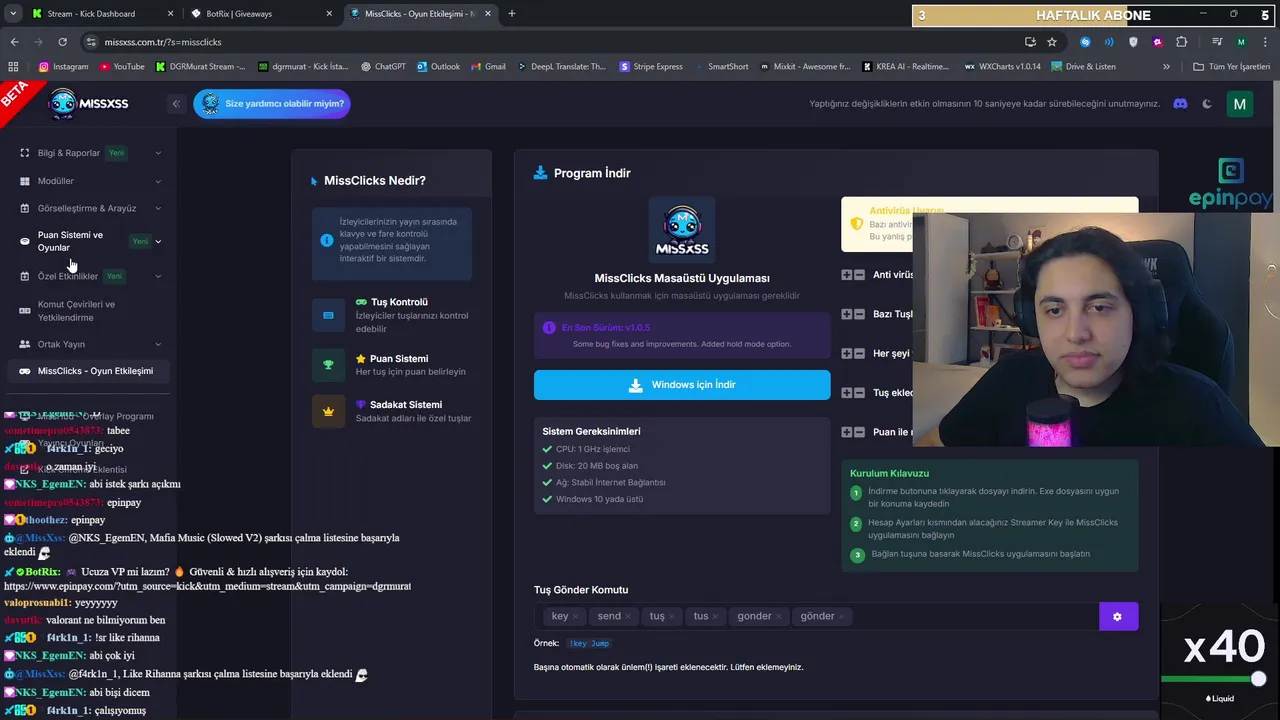Expand Görselleştirme & Arayüz menu
This screenshot has height=720, width=1280.
90,208
